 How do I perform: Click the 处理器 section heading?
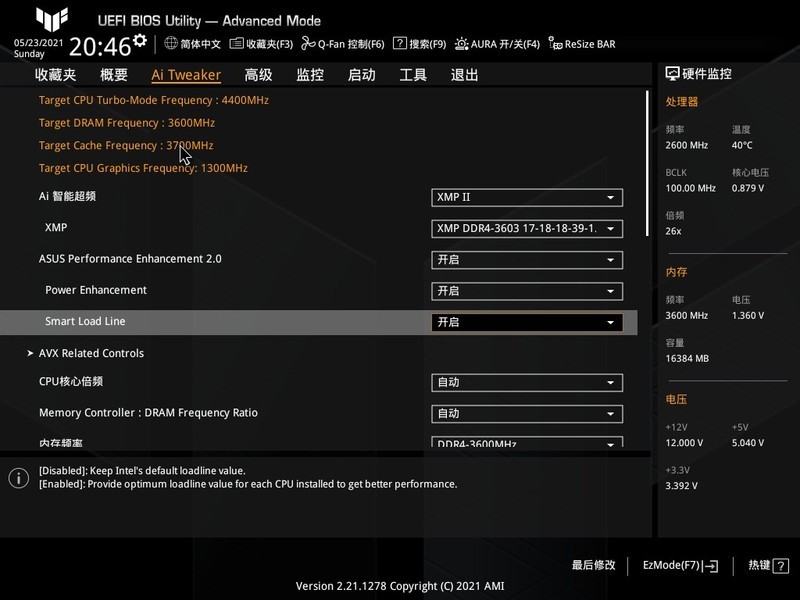(682, 102)
